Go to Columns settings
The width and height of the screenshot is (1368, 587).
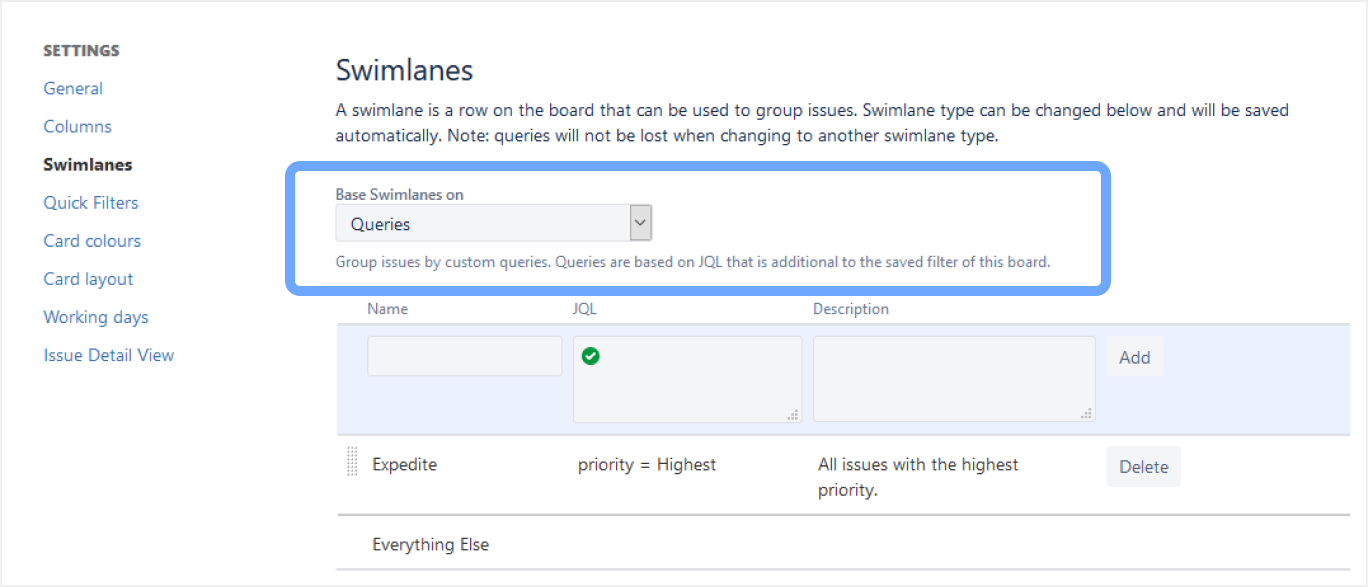77,127
